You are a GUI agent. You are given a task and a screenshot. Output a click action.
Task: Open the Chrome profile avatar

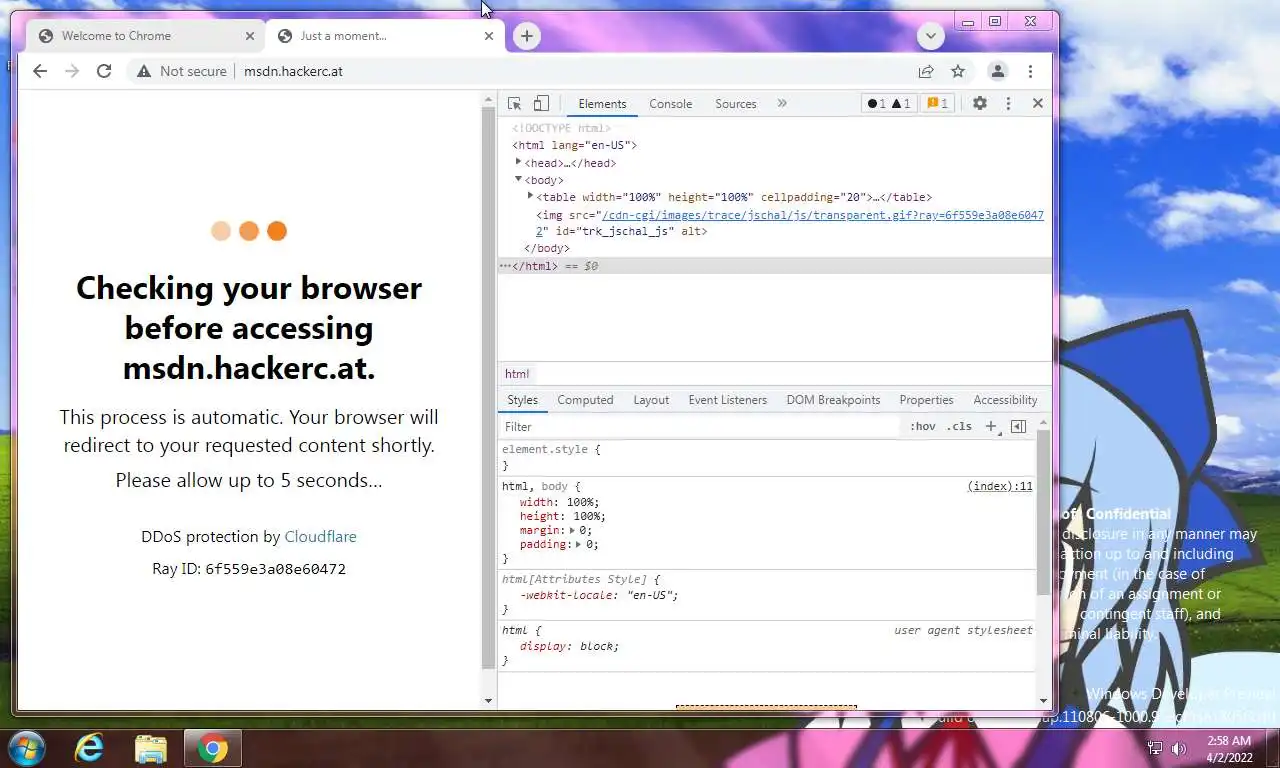[x=997, y=71]
